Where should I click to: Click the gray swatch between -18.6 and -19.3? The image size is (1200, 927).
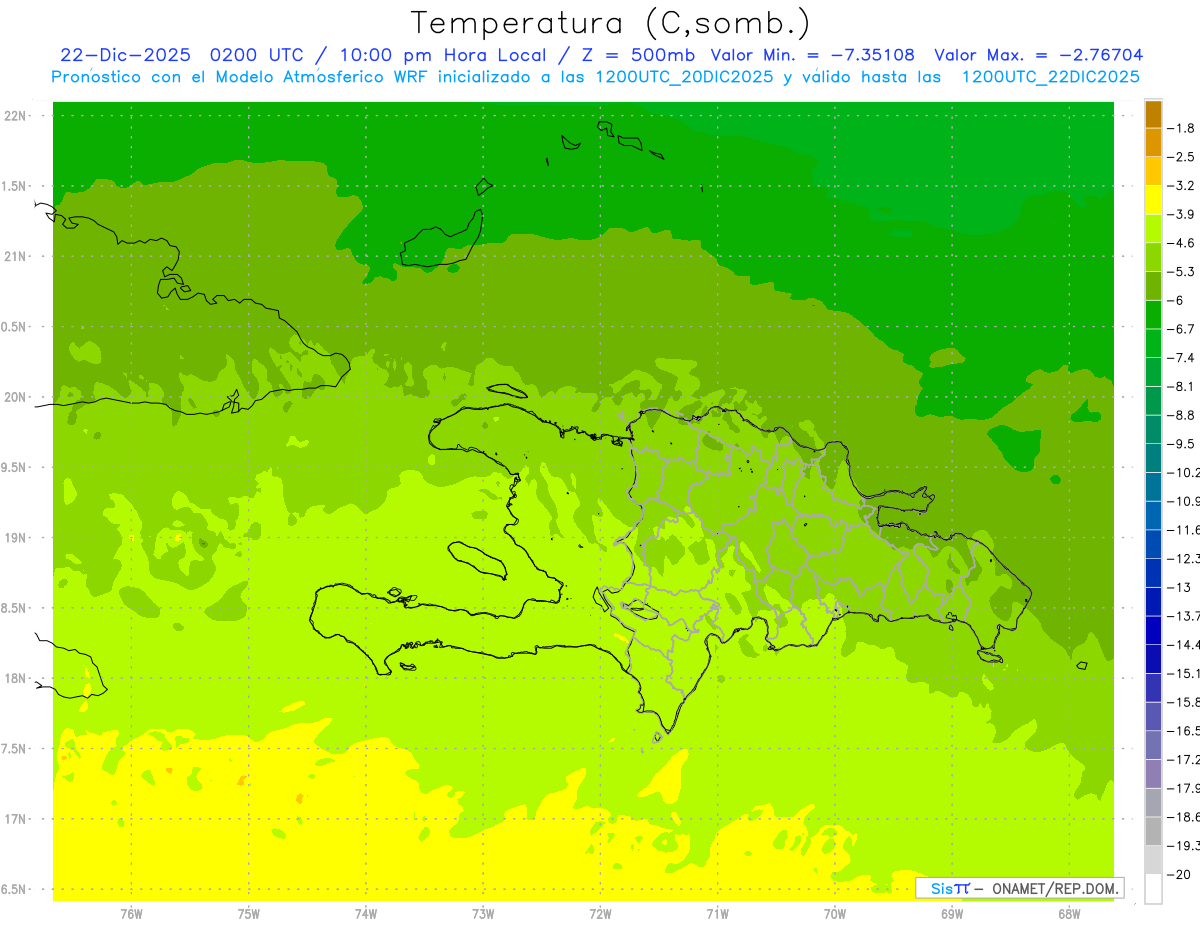pyautogui.click(x=1153, y=831)
